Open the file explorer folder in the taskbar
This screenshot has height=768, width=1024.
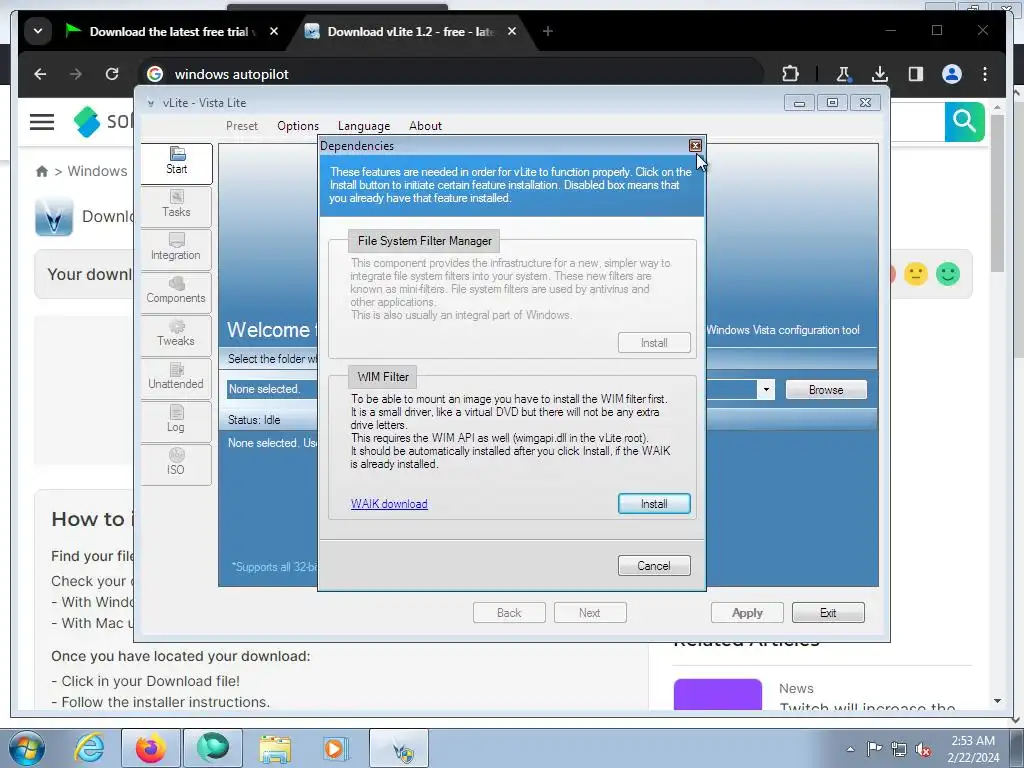275,748
